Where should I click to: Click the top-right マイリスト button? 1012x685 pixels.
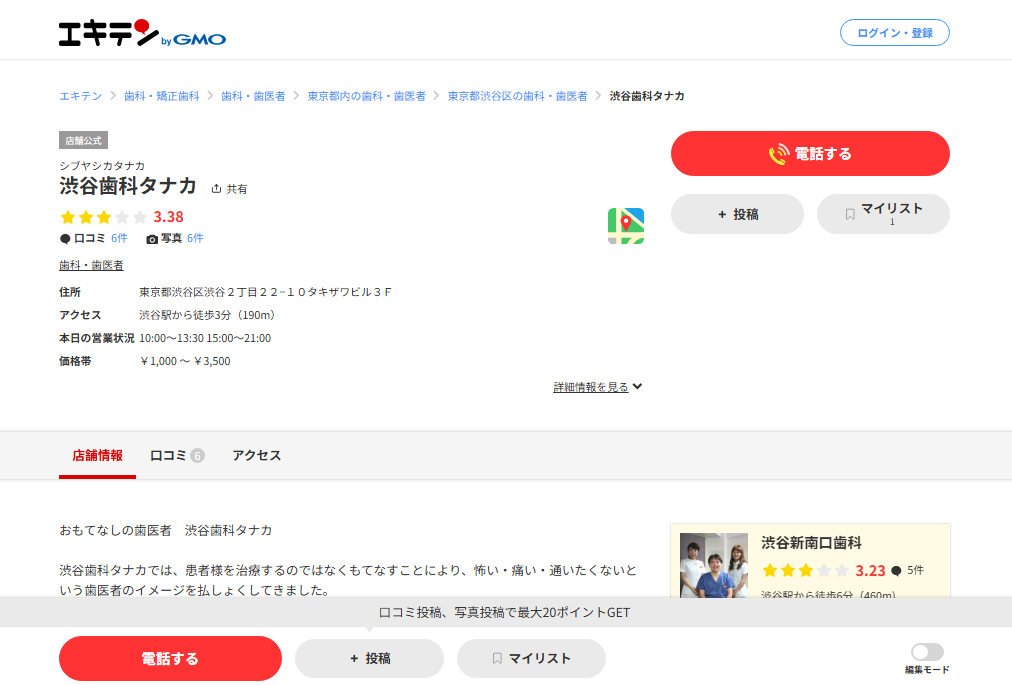[883, 214]
